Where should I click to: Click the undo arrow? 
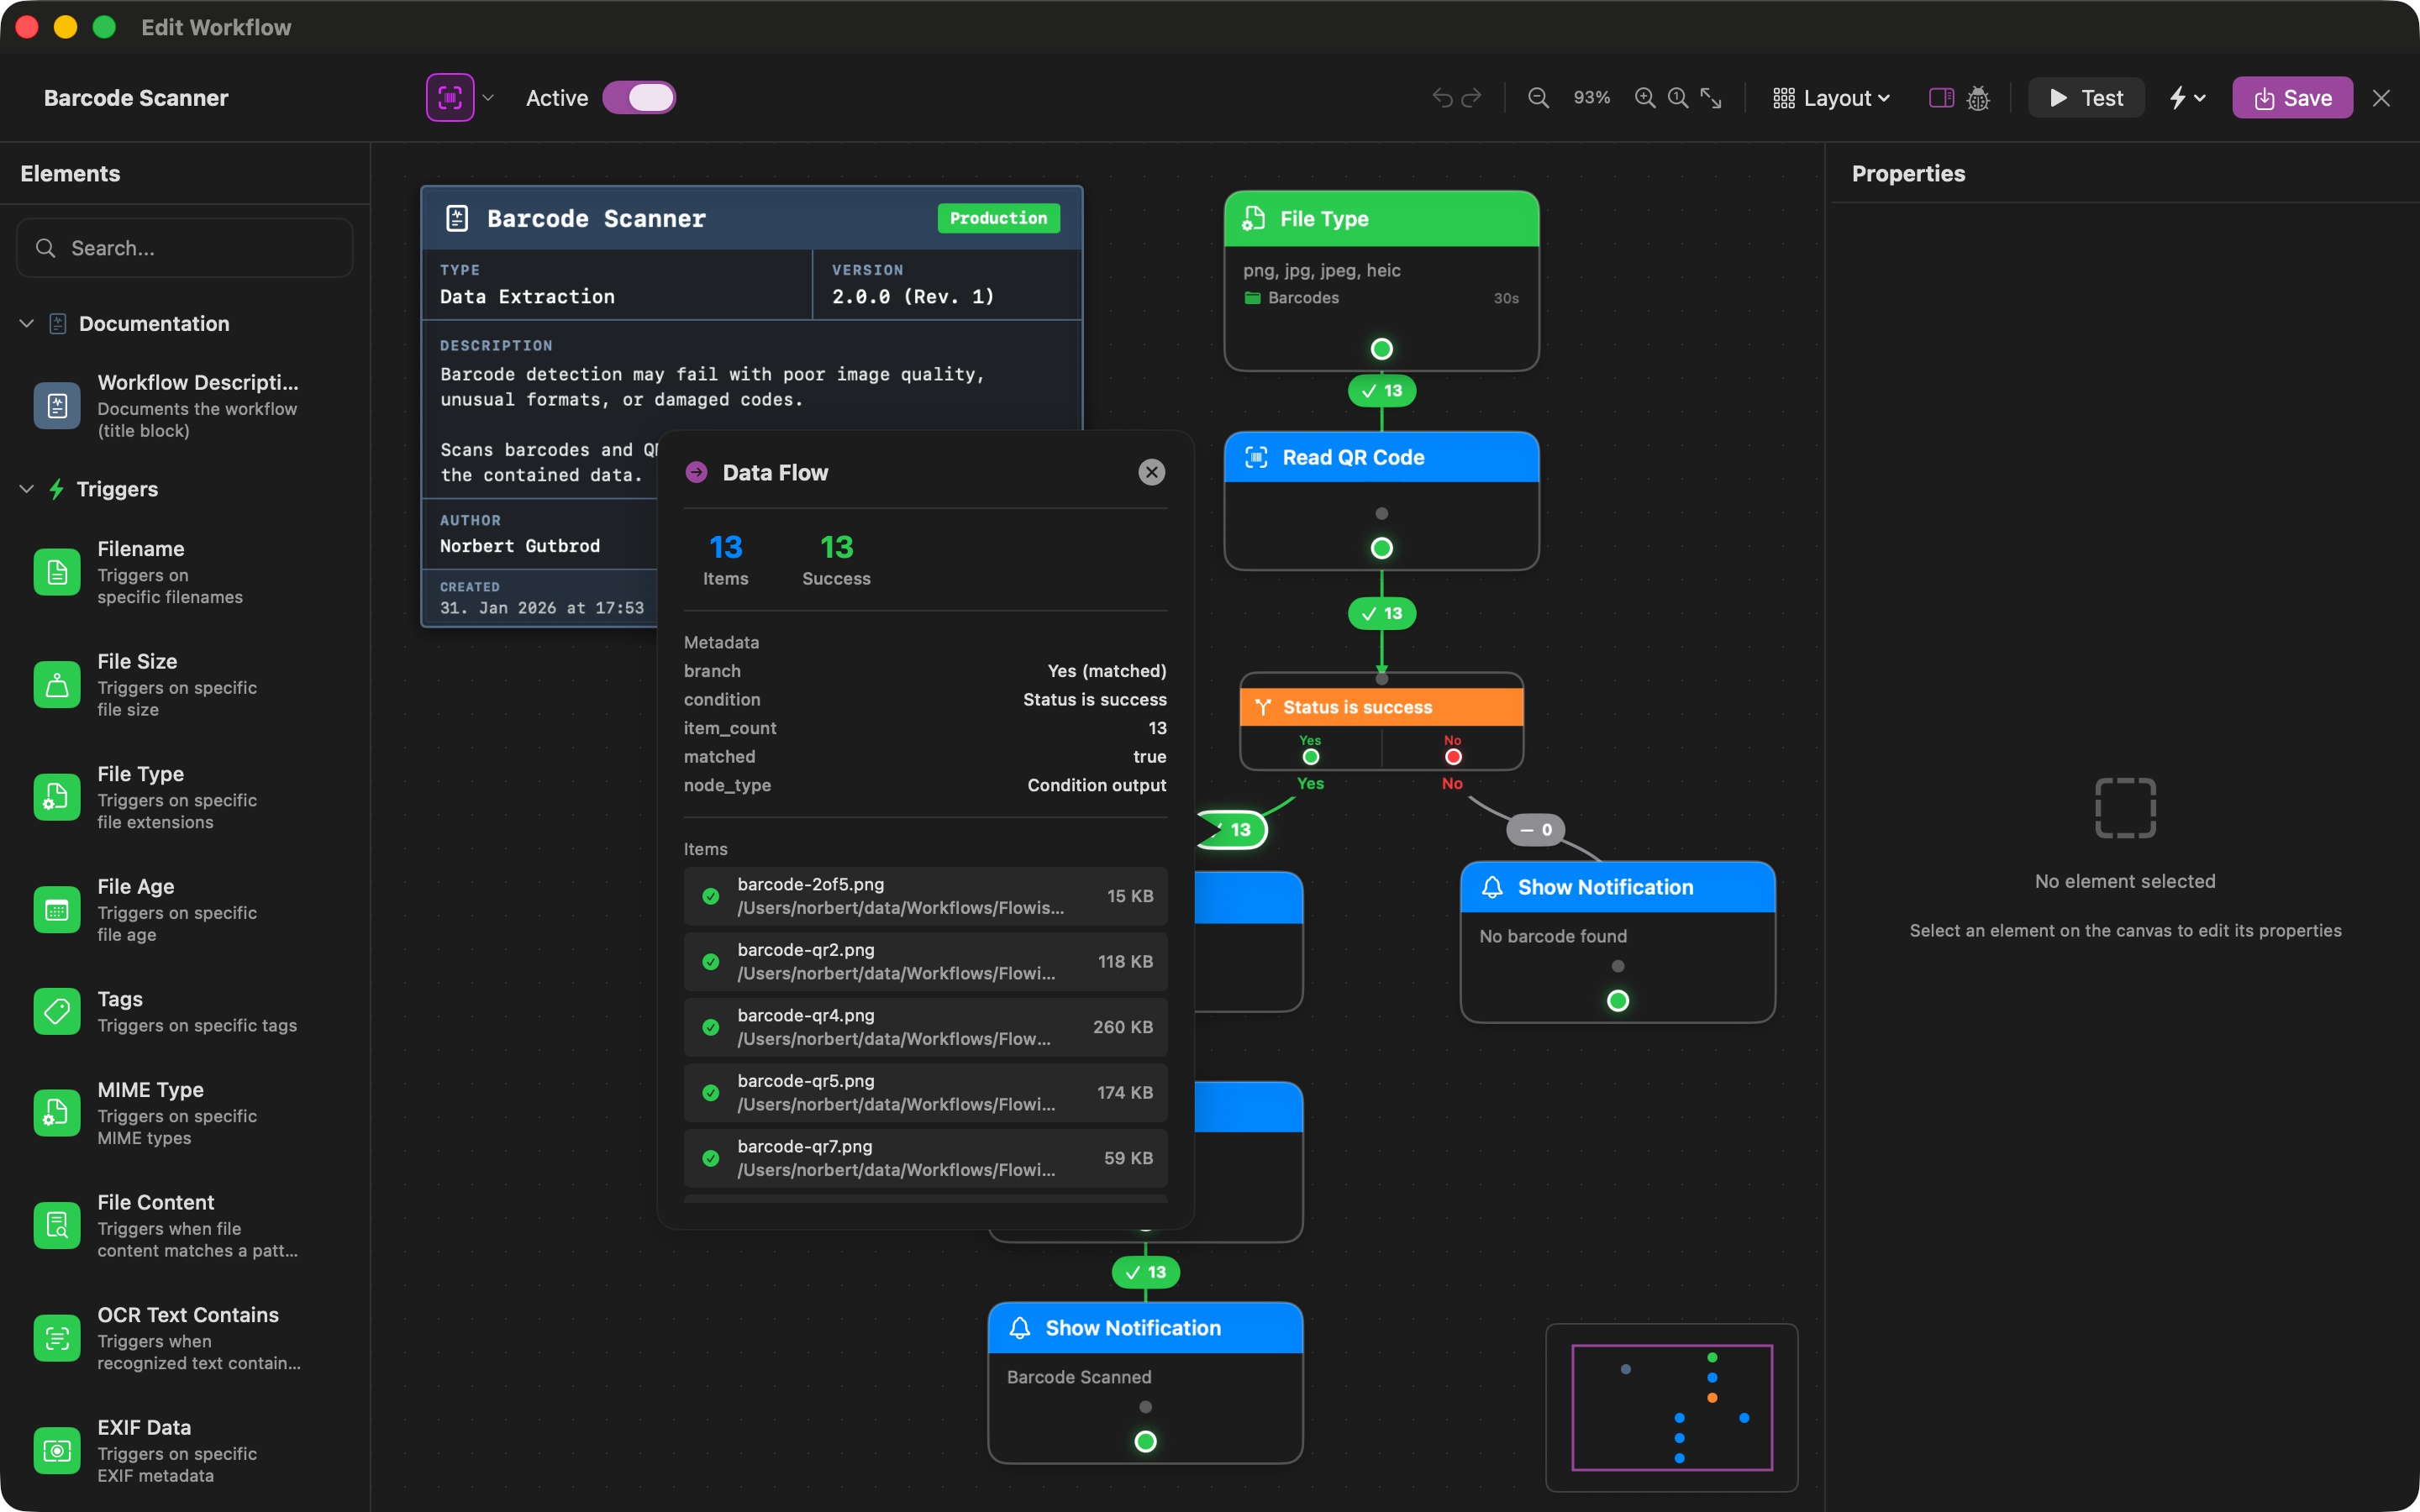pos(1442,98)
